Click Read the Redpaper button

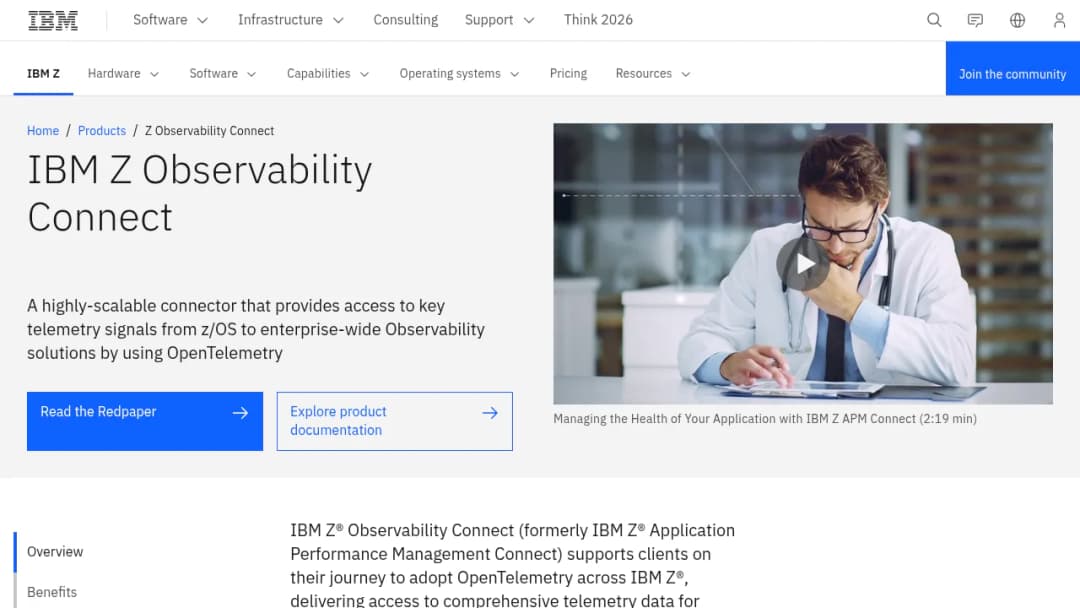(x=145, y=421)
